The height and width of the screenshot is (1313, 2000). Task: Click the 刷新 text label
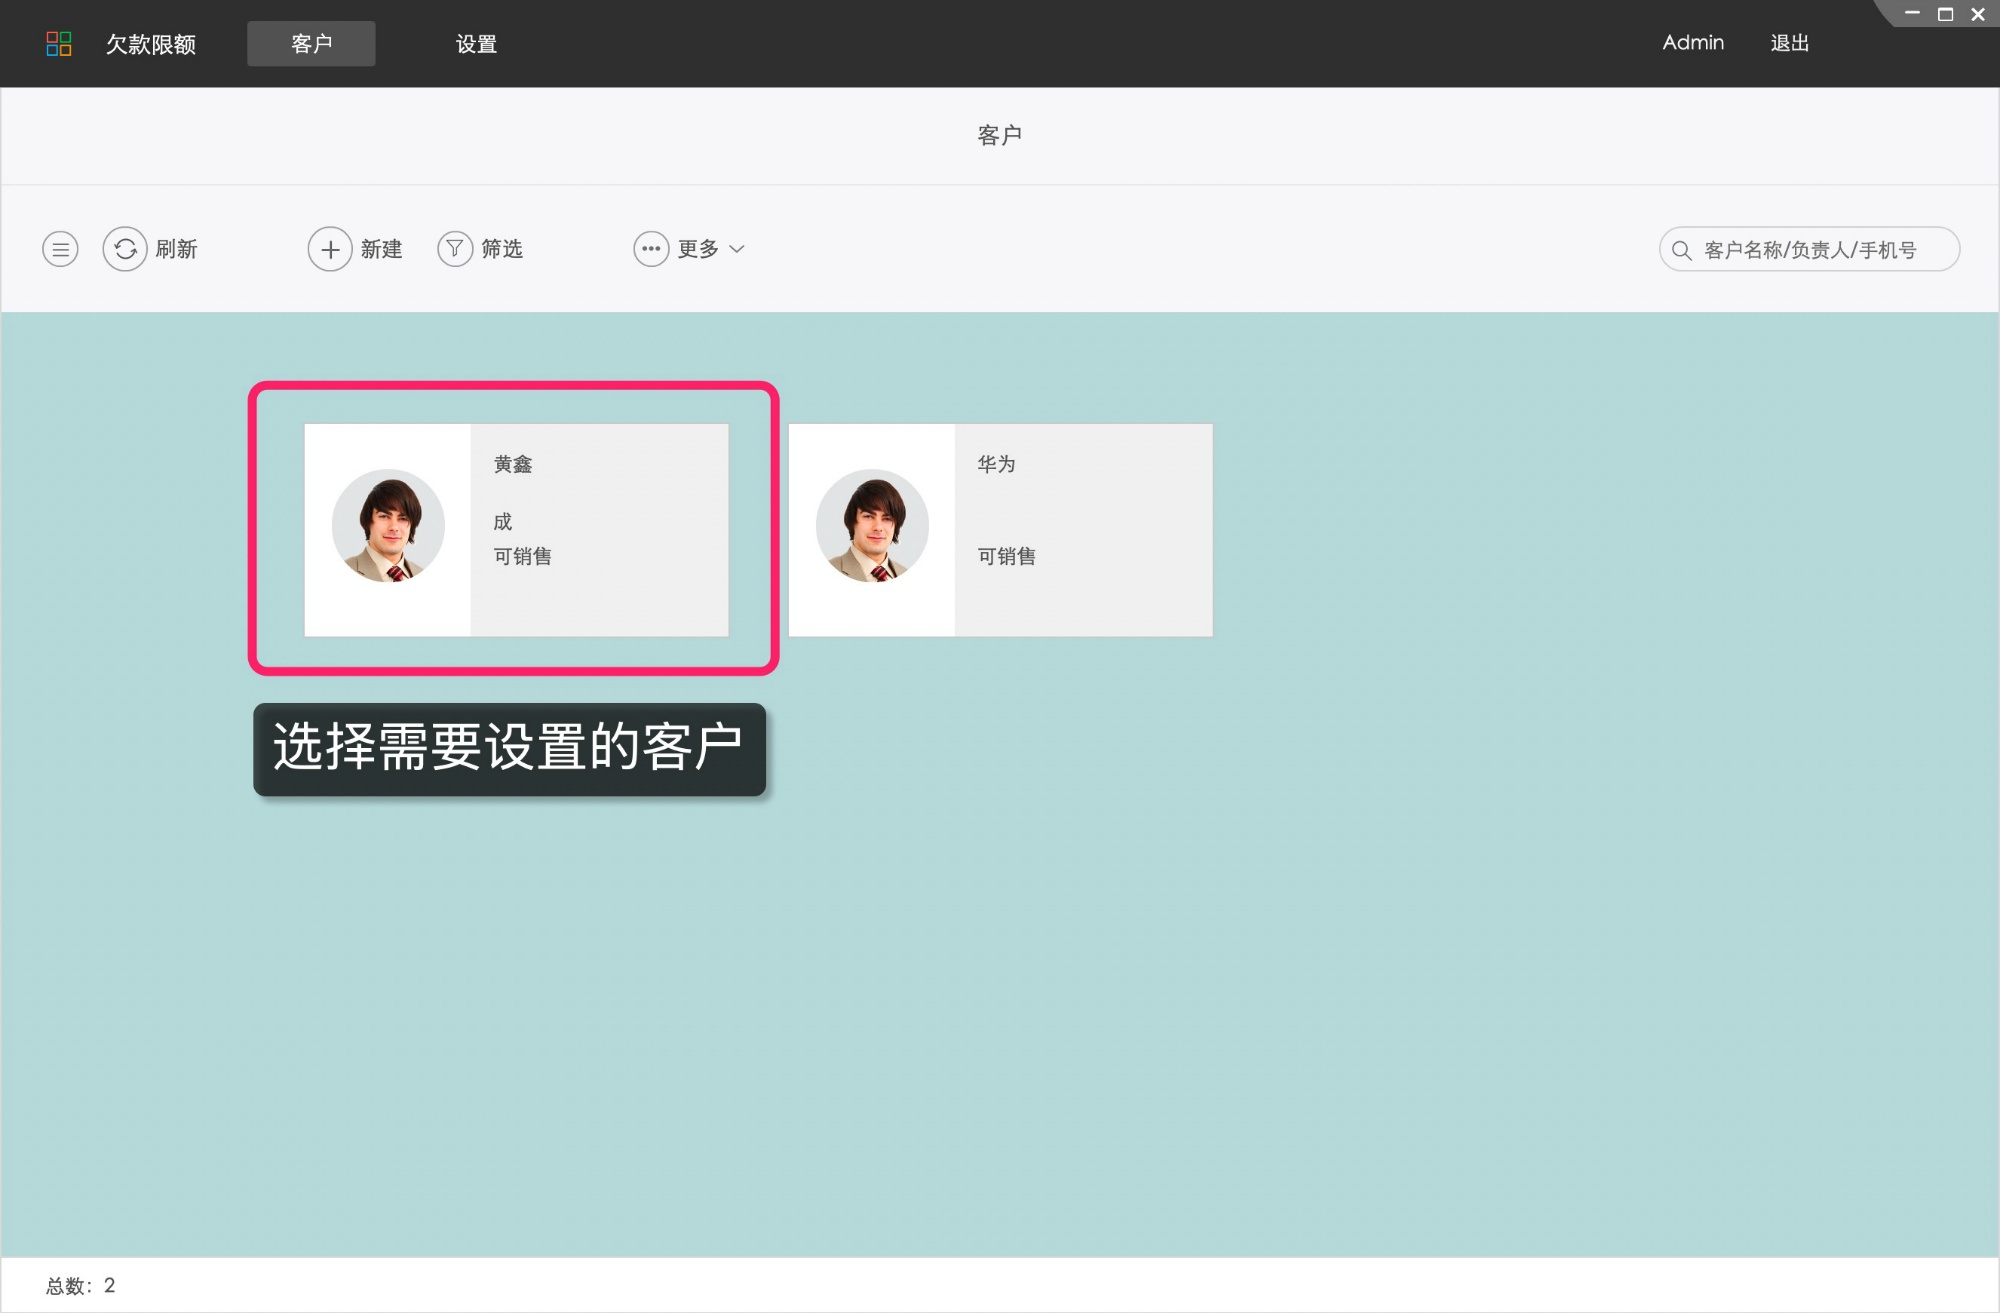coord(177,249)
